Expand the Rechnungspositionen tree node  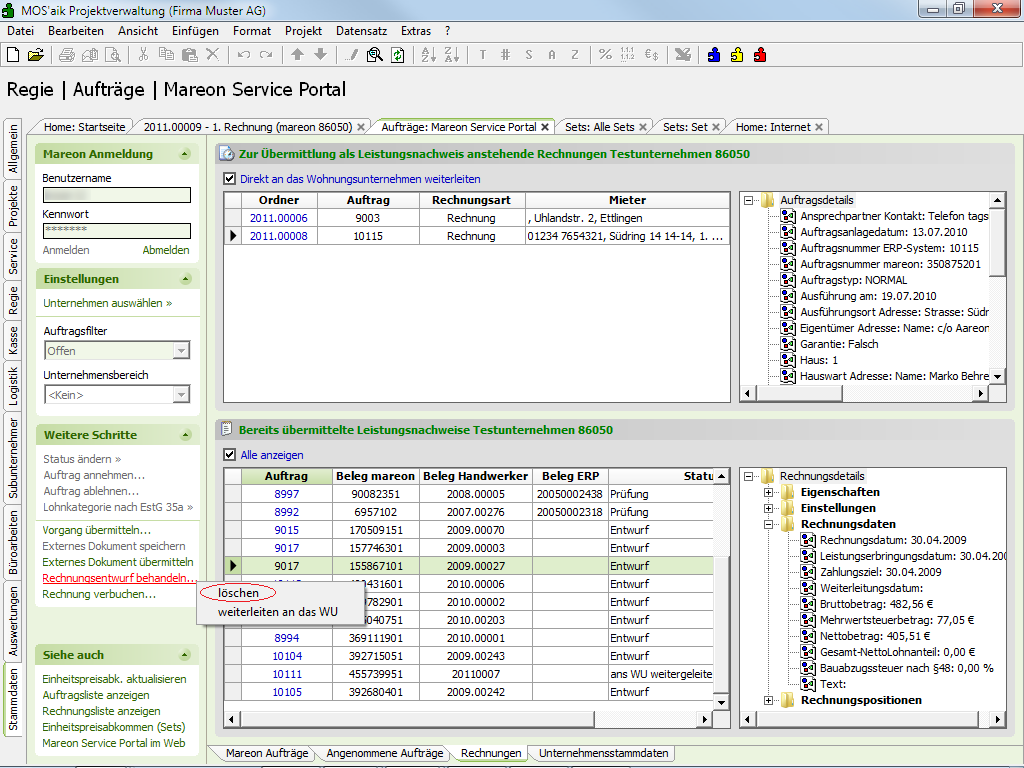click(769, 700)
